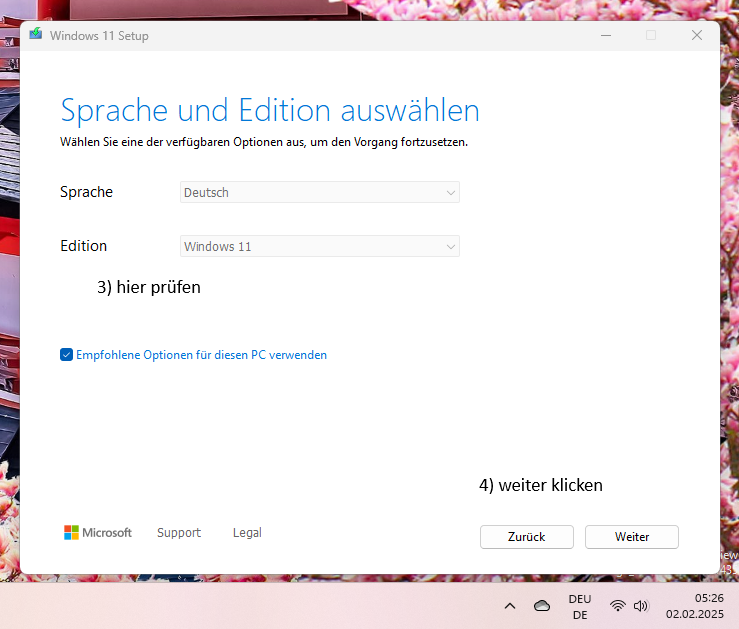The width and height of the screenshot is (739, 629).
Task: Click the Edition field label
Action: coord(83,246)
